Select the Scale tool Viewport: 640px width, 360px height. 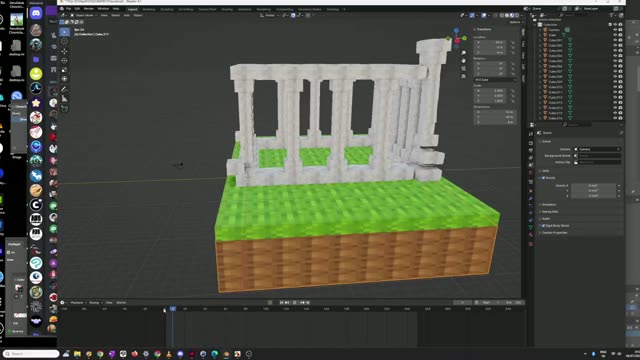point(64,70)
